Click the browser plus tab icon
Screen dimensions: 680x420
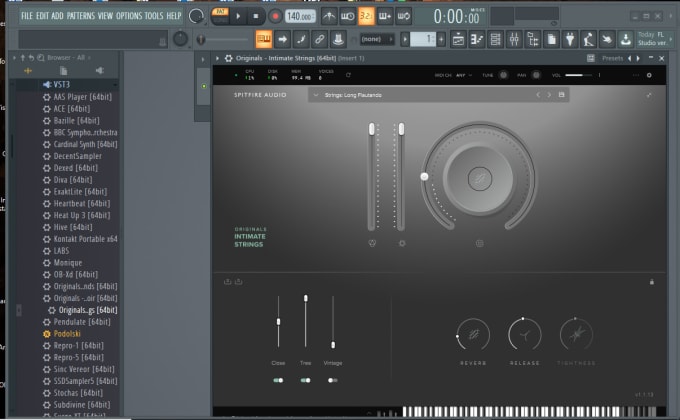28,70
